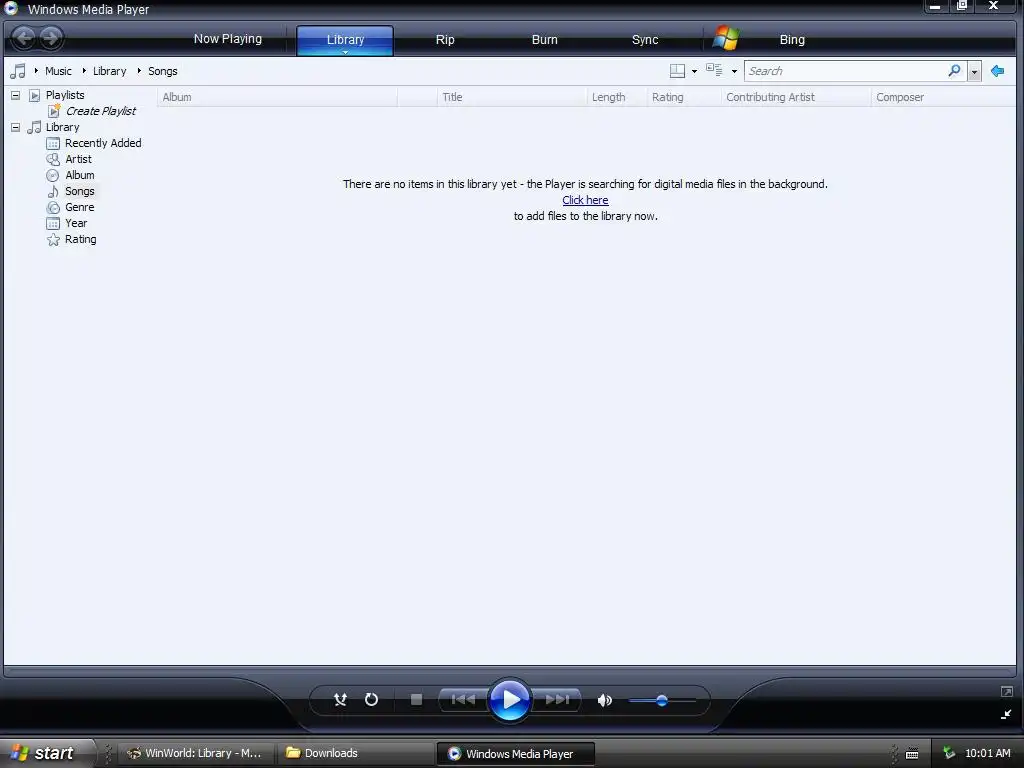Open the Year view
The image size is (1024, 768).
point(76,223)
